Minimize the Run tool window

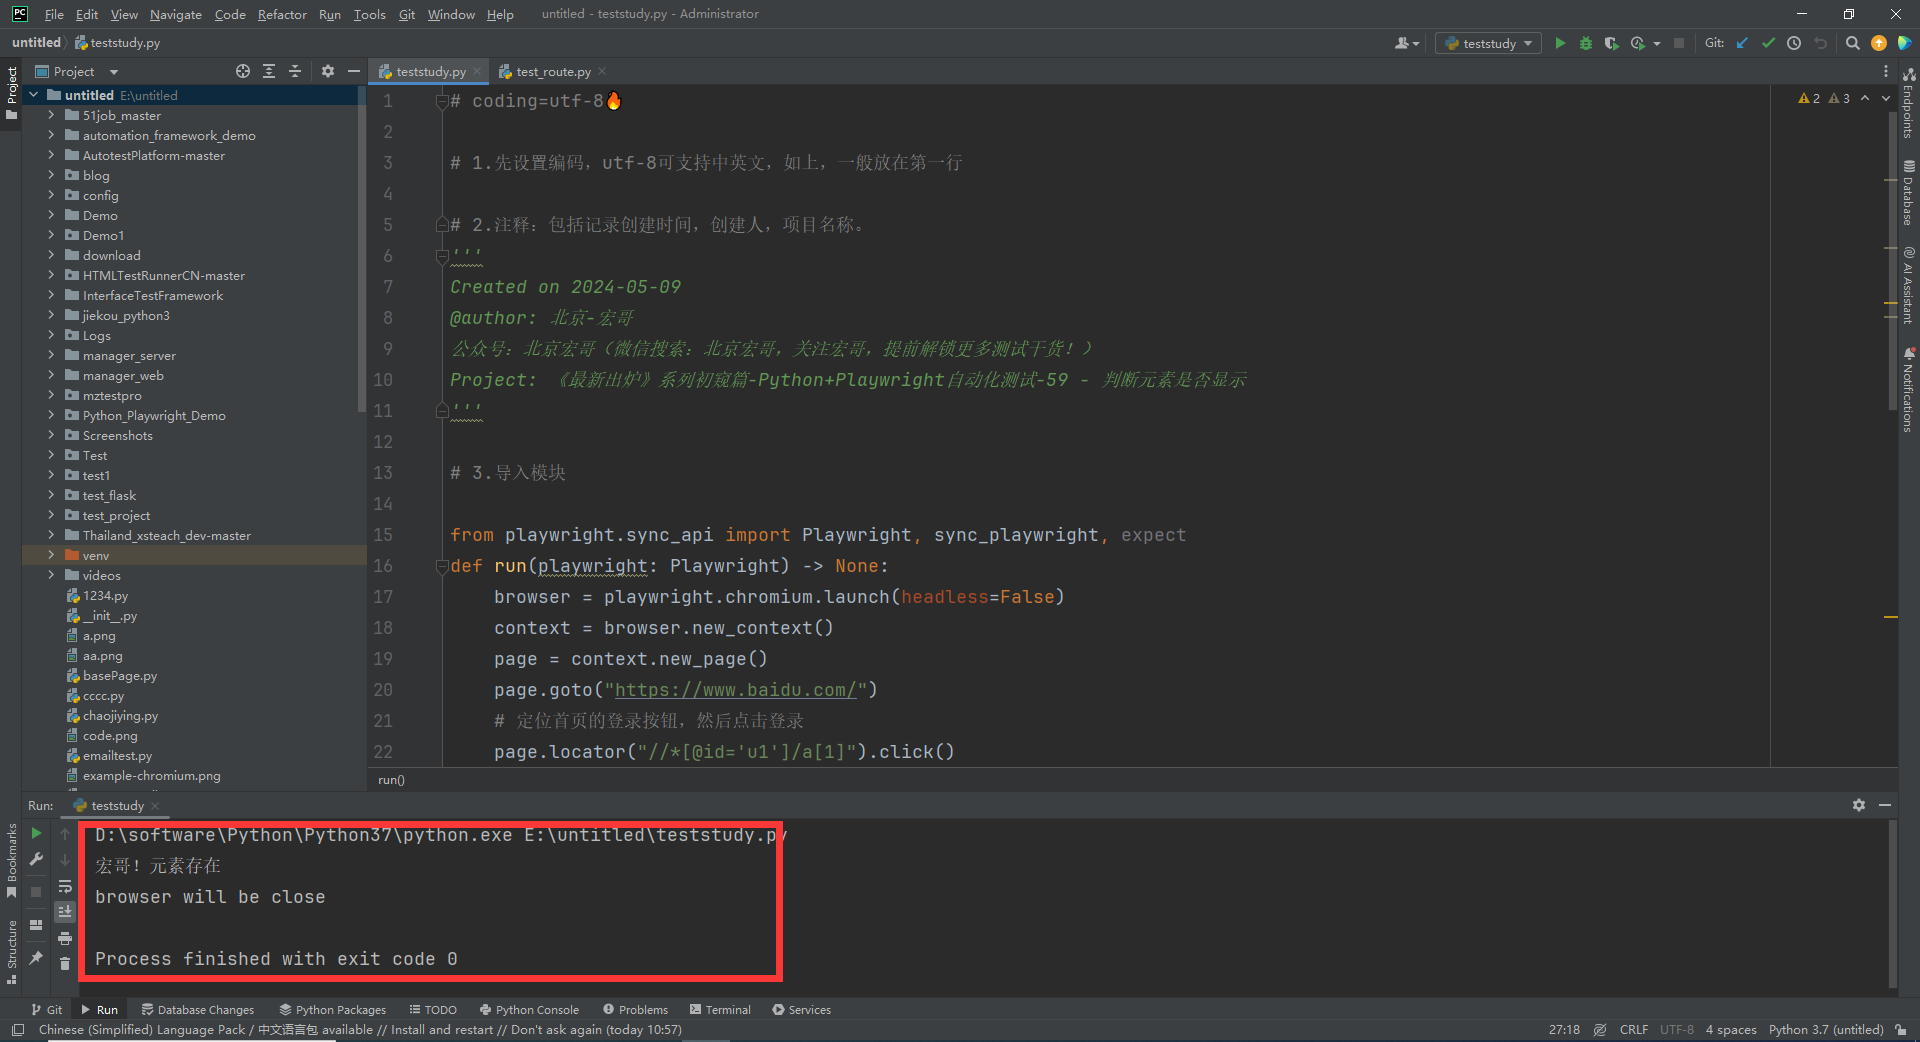[x=1885, y=805]
